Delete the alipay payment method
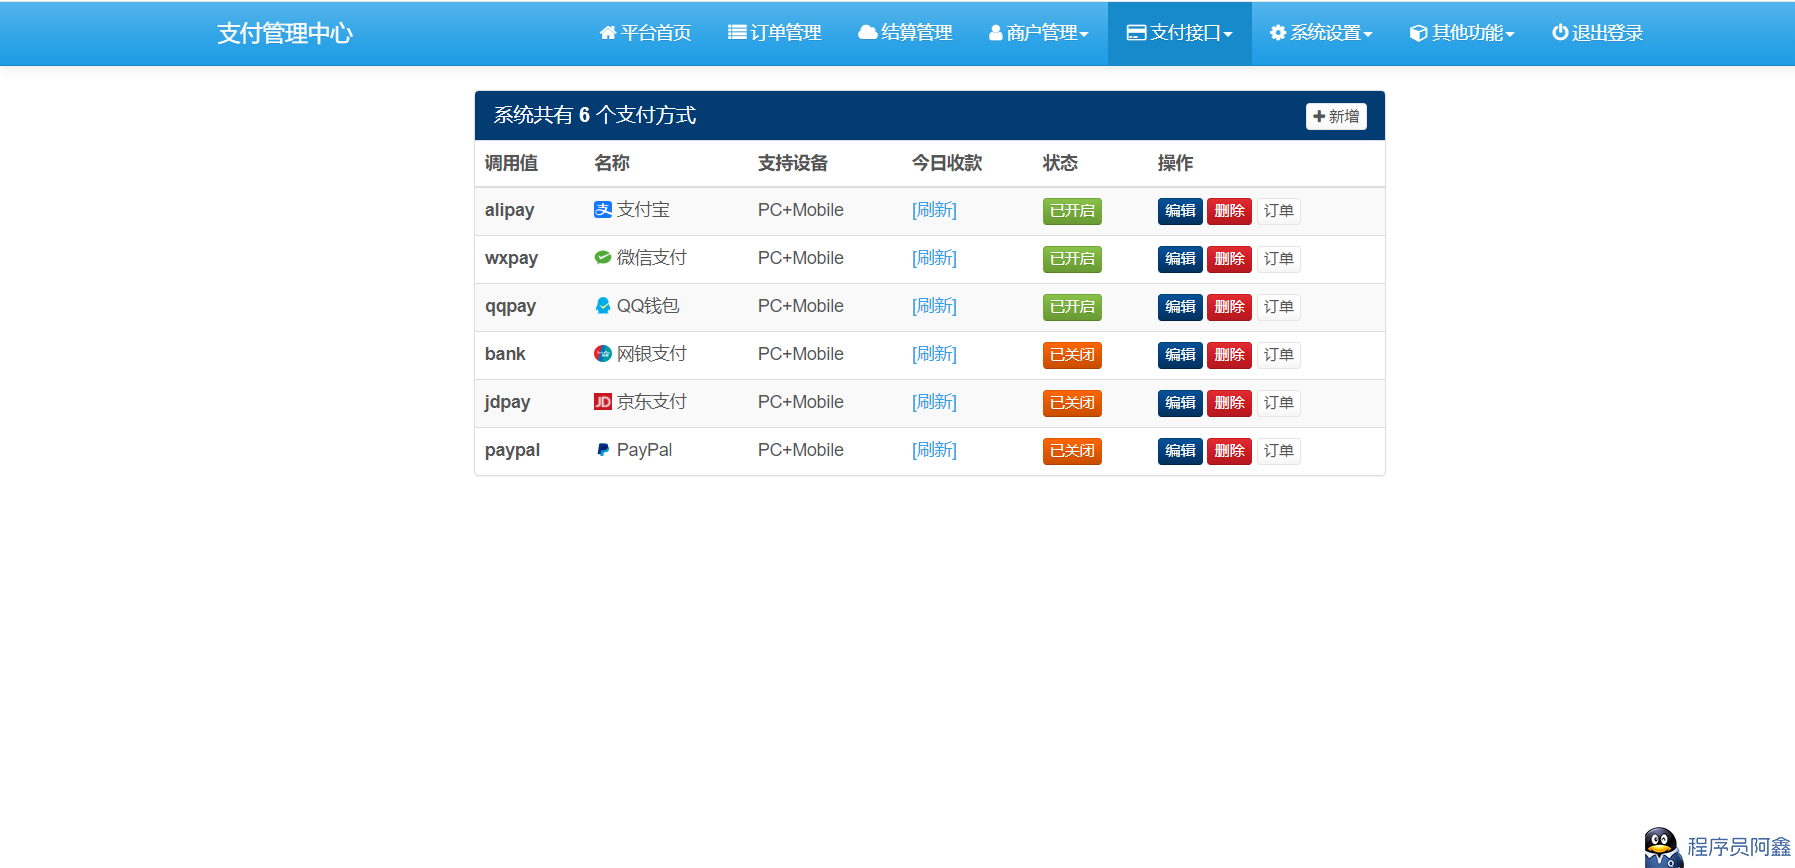This screenshot has width=1795, height=868. coord(1229,211)
